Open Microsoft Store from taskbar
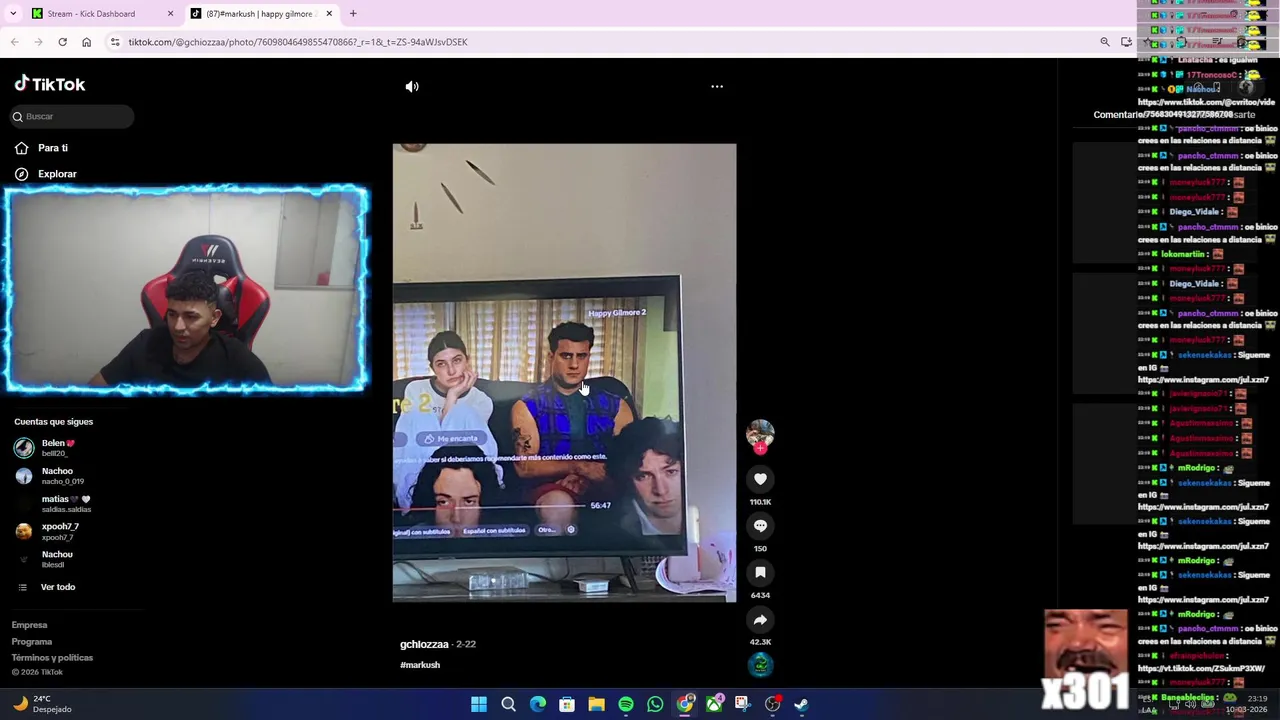 (567, 704)
